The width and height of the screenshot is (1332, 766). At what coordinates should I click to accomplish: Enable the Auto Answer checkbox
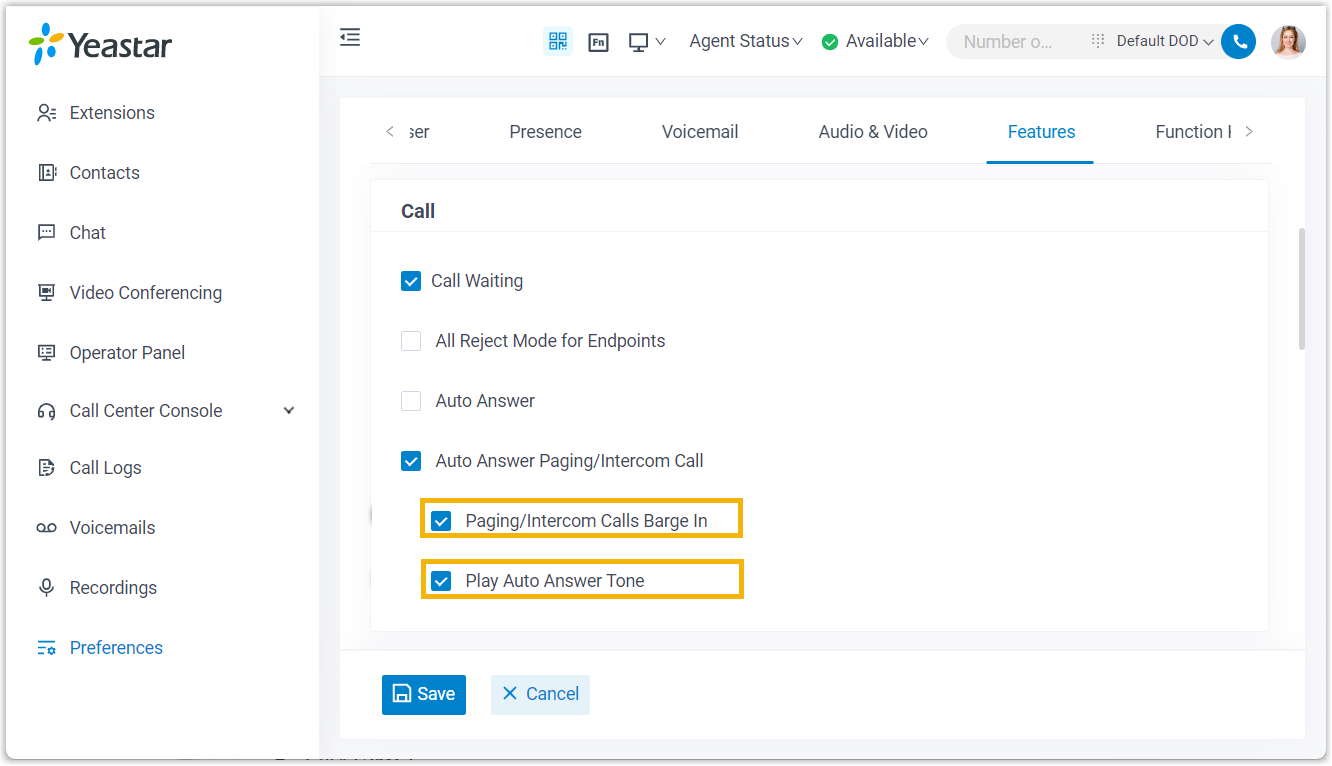click(411, 401)
